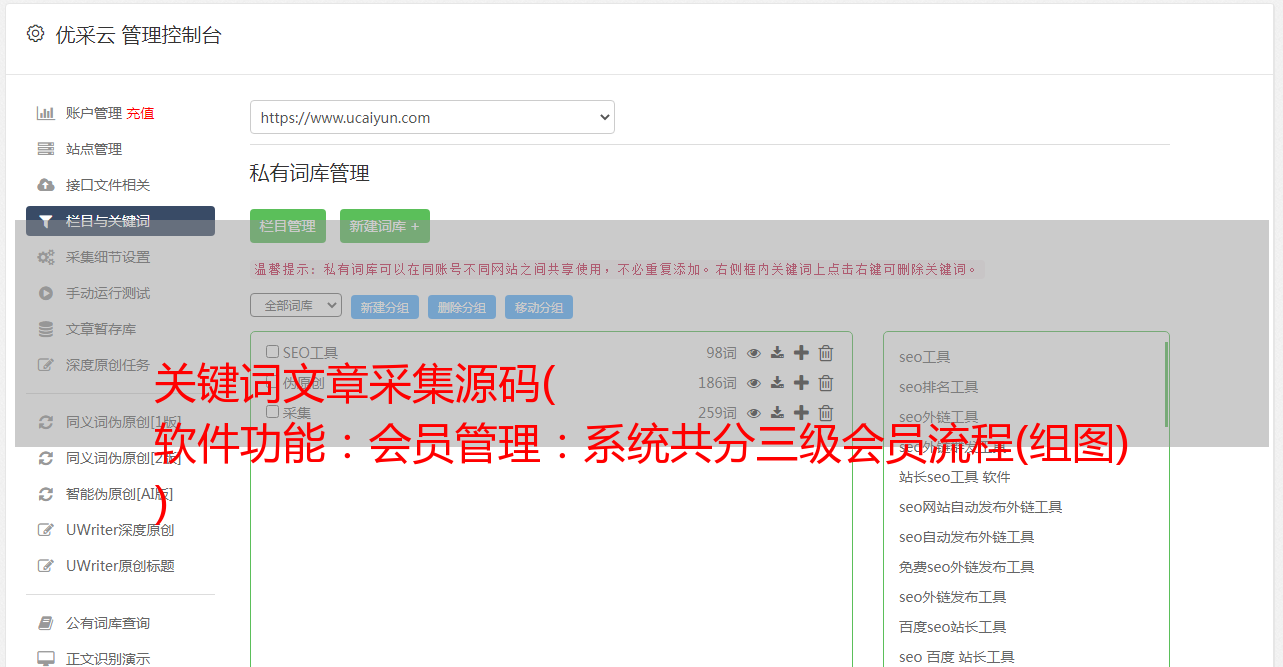Click the 手动运行测试 play icon
This screenshot has width=1283, height=667.
tap(46, 293)
